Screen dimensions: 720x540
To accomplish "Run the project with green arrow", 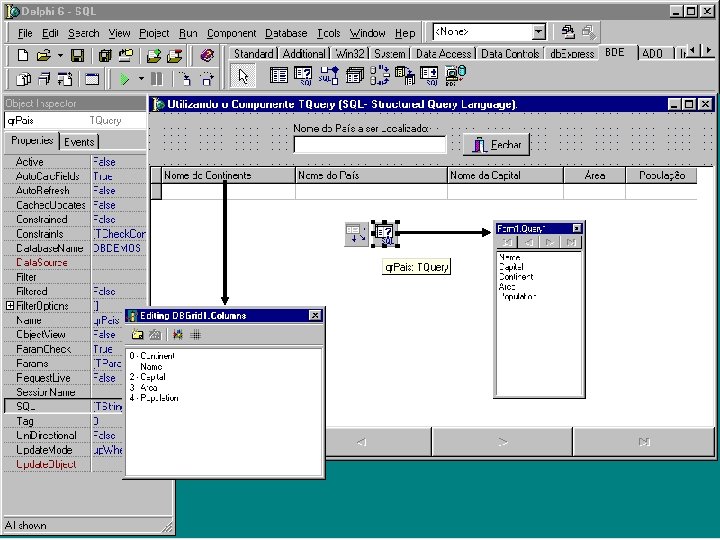I will 124,79.
